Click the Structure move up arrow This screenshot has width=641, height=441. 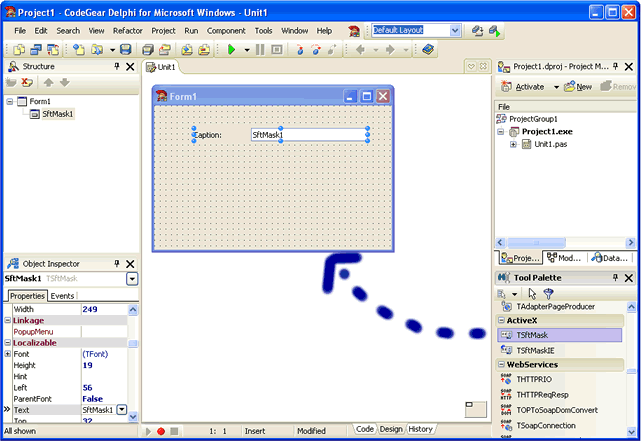pos(49,83)
